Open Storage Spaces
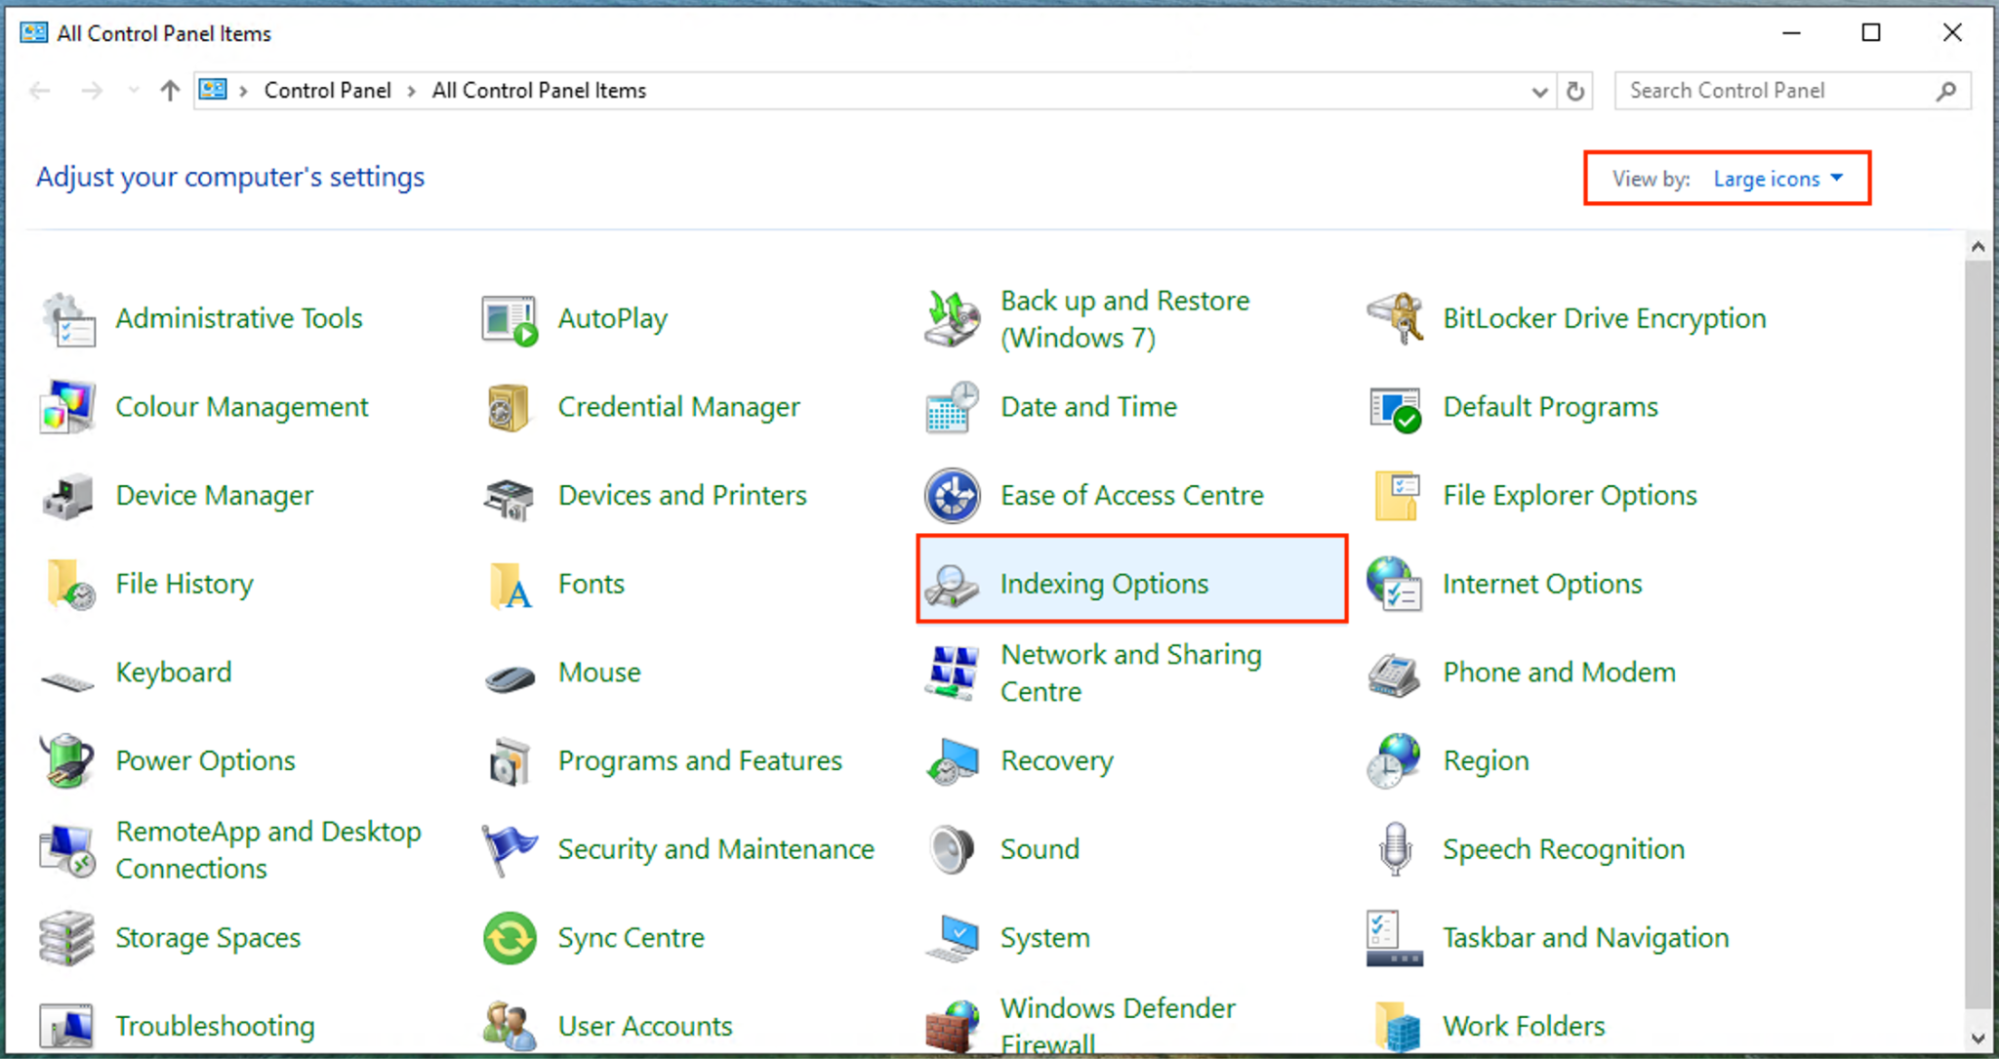 (x=207, y=937)
